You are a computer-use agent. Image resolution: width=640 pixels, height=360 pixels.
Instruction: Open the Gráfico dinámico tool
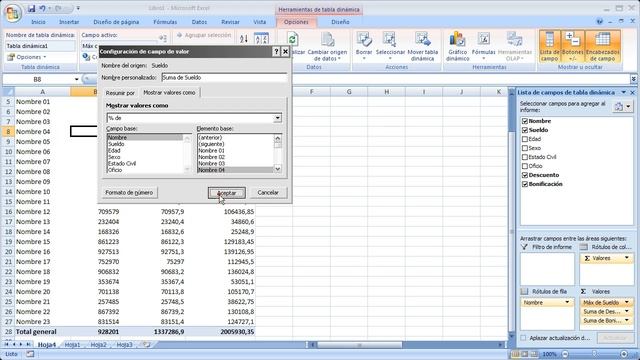(x=457, y=47)
